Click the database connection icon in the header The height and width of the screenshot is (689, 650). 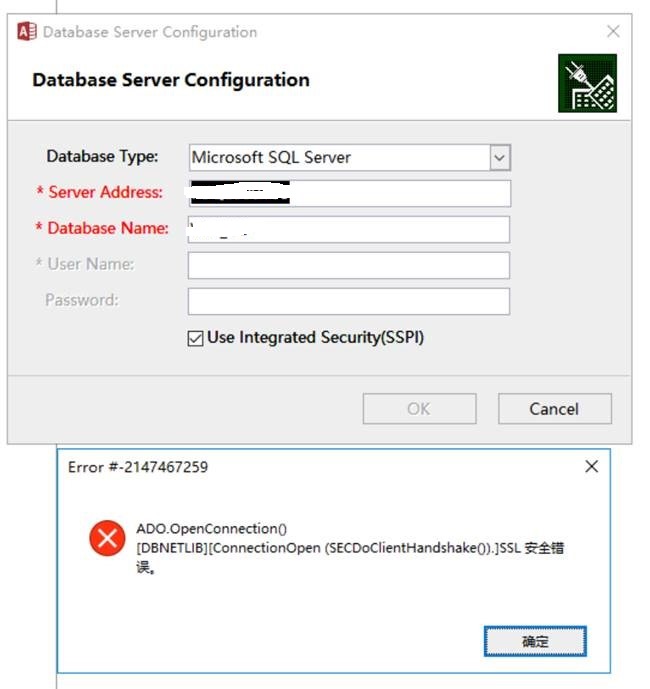[x=587, y=83]
